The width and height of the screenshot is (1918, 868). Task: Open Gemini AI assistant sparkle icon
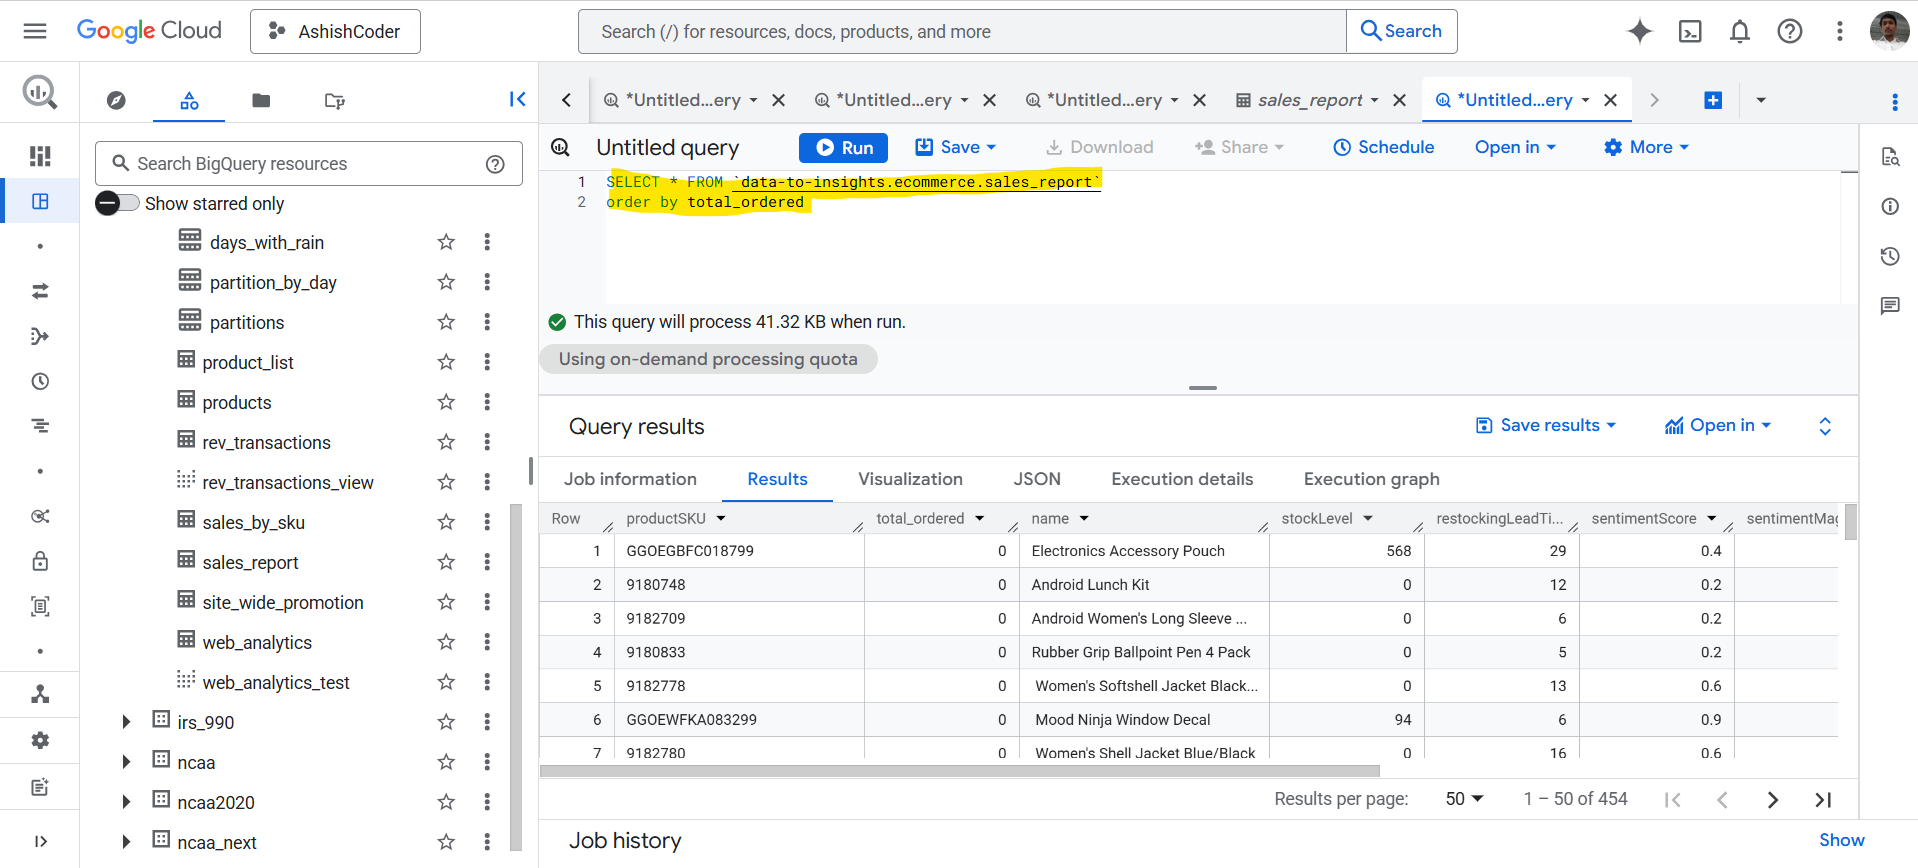coord(1639,31)
